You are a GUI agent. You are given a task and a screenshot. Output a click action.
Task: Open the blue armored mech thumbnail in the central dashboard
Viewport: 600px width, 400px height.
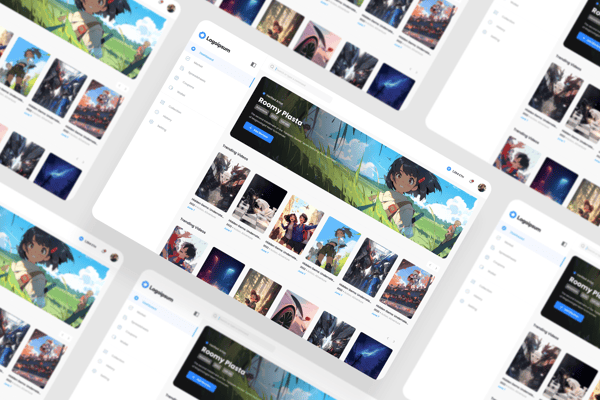point(370,268)
